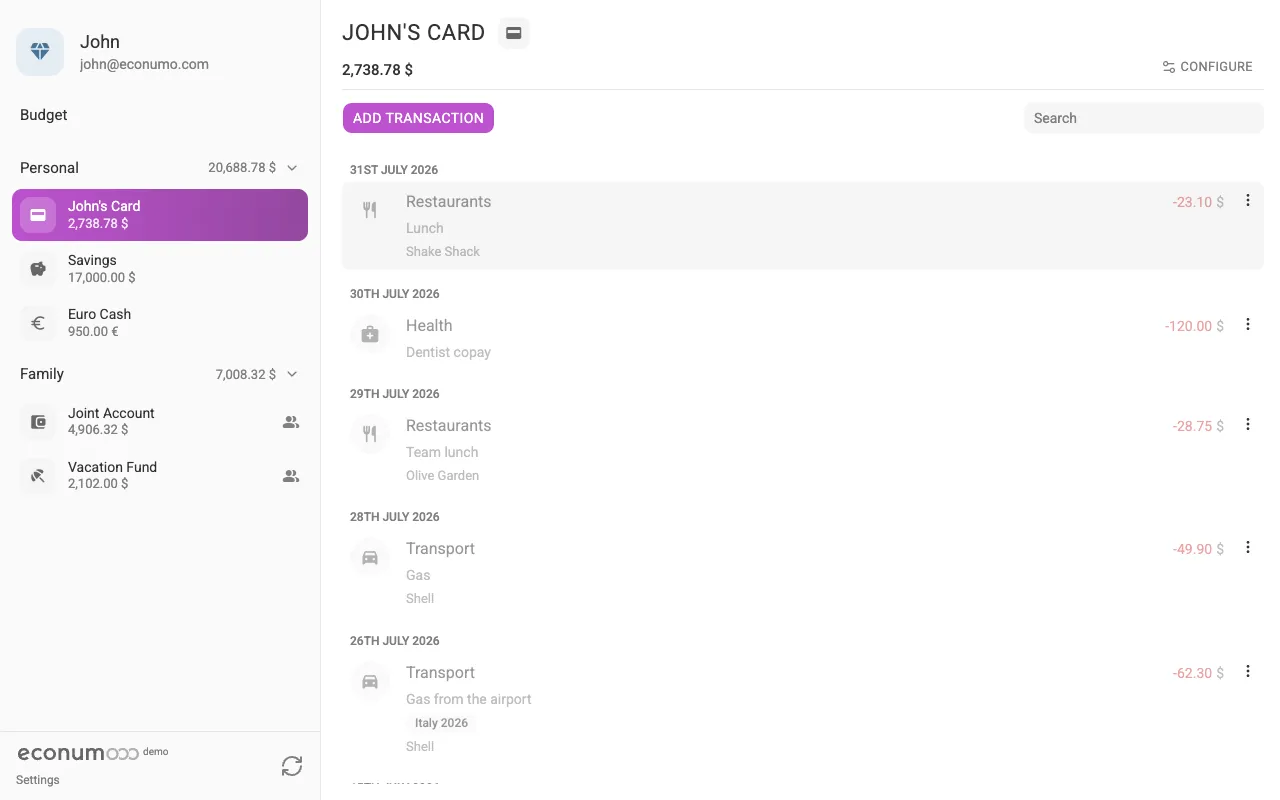Click the 26TH JULY 2026 date header

click(x=395, y=641)
